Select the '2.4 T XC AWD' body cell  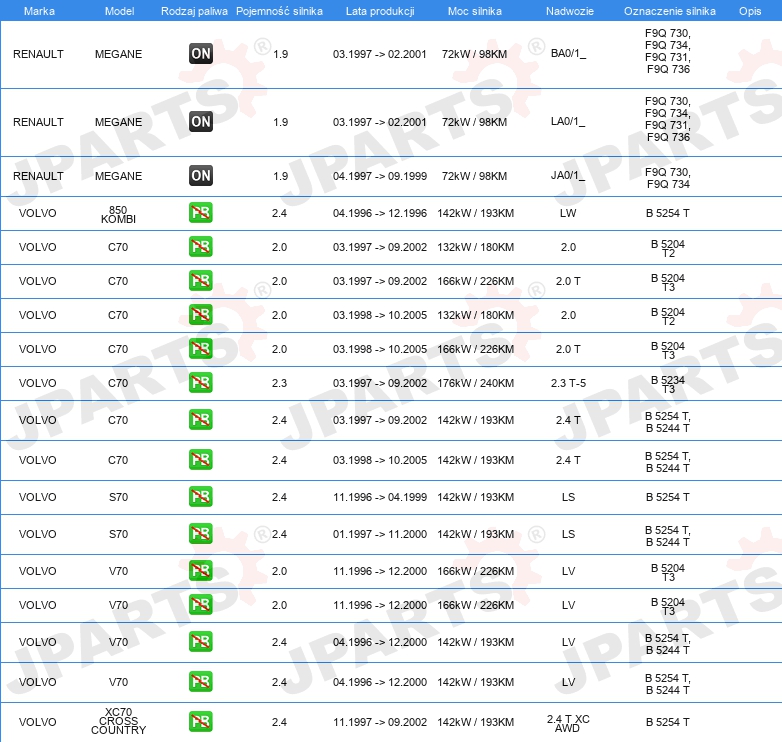pyautogui.click(x=568, y=724)
